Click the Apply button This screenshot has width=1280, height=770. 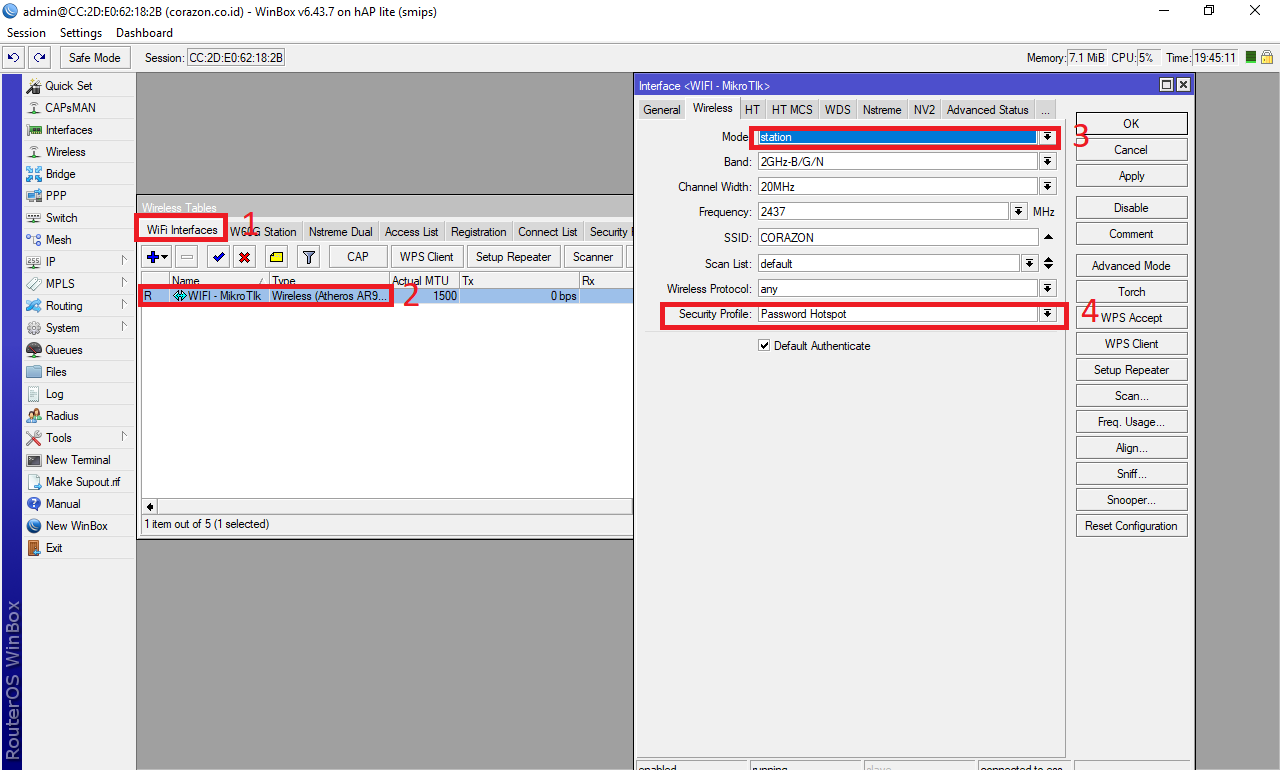[x=1131, y=176]
